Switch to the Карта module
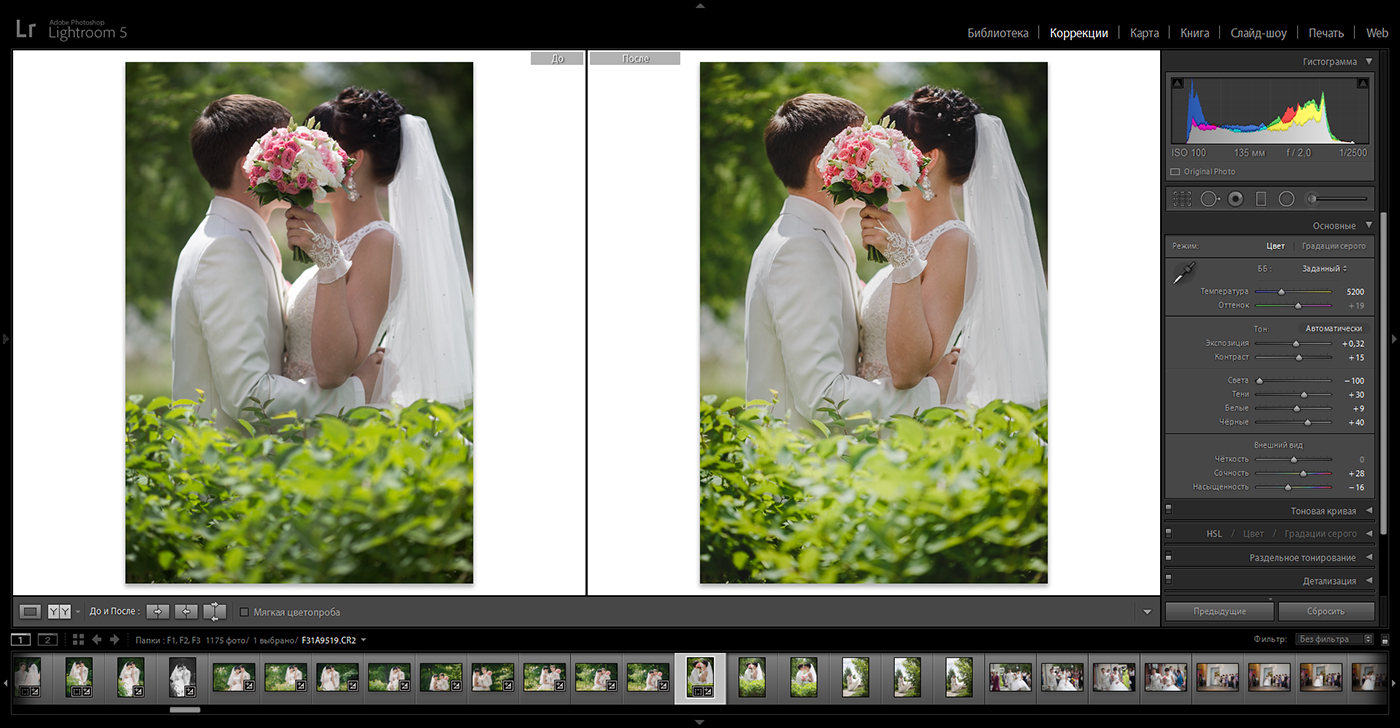Screen dimensions: 1400x728 [x=1144, y=33]
